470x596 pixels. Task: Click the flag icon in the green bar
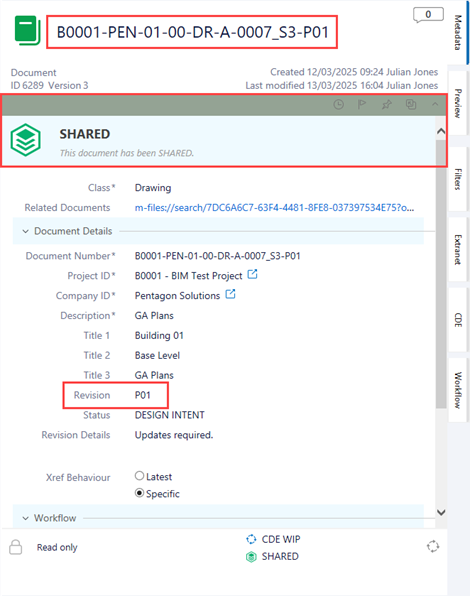click(x=362, y=104)
